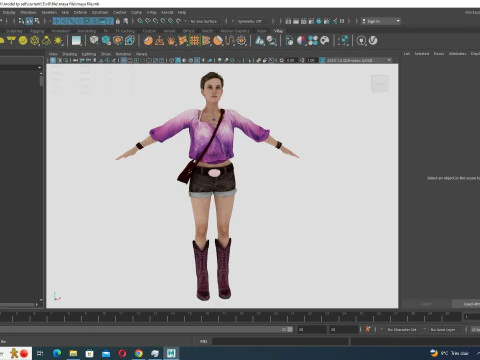Click the orange grid shelf icon
Viewport: 480px width, 360px height.
point(195,41)
